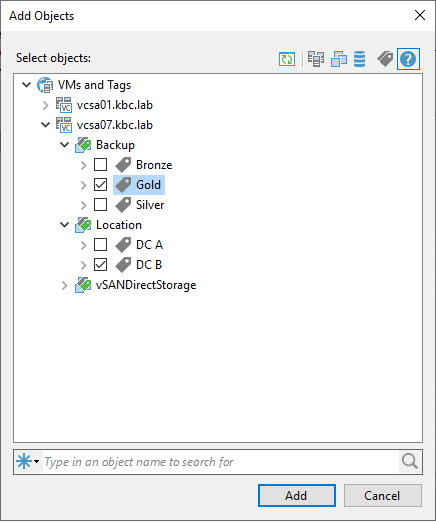Screen dimensions: 436x522
Task: Open the asterisk search type dropdown
Action: 28,462
